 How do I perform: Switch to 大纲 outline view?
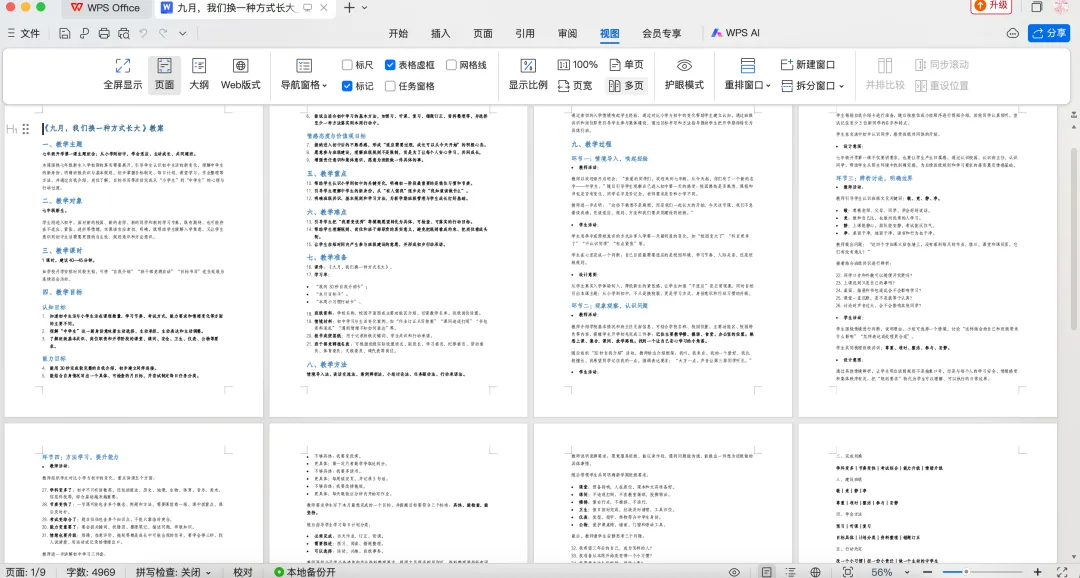[x=199, y=74]
